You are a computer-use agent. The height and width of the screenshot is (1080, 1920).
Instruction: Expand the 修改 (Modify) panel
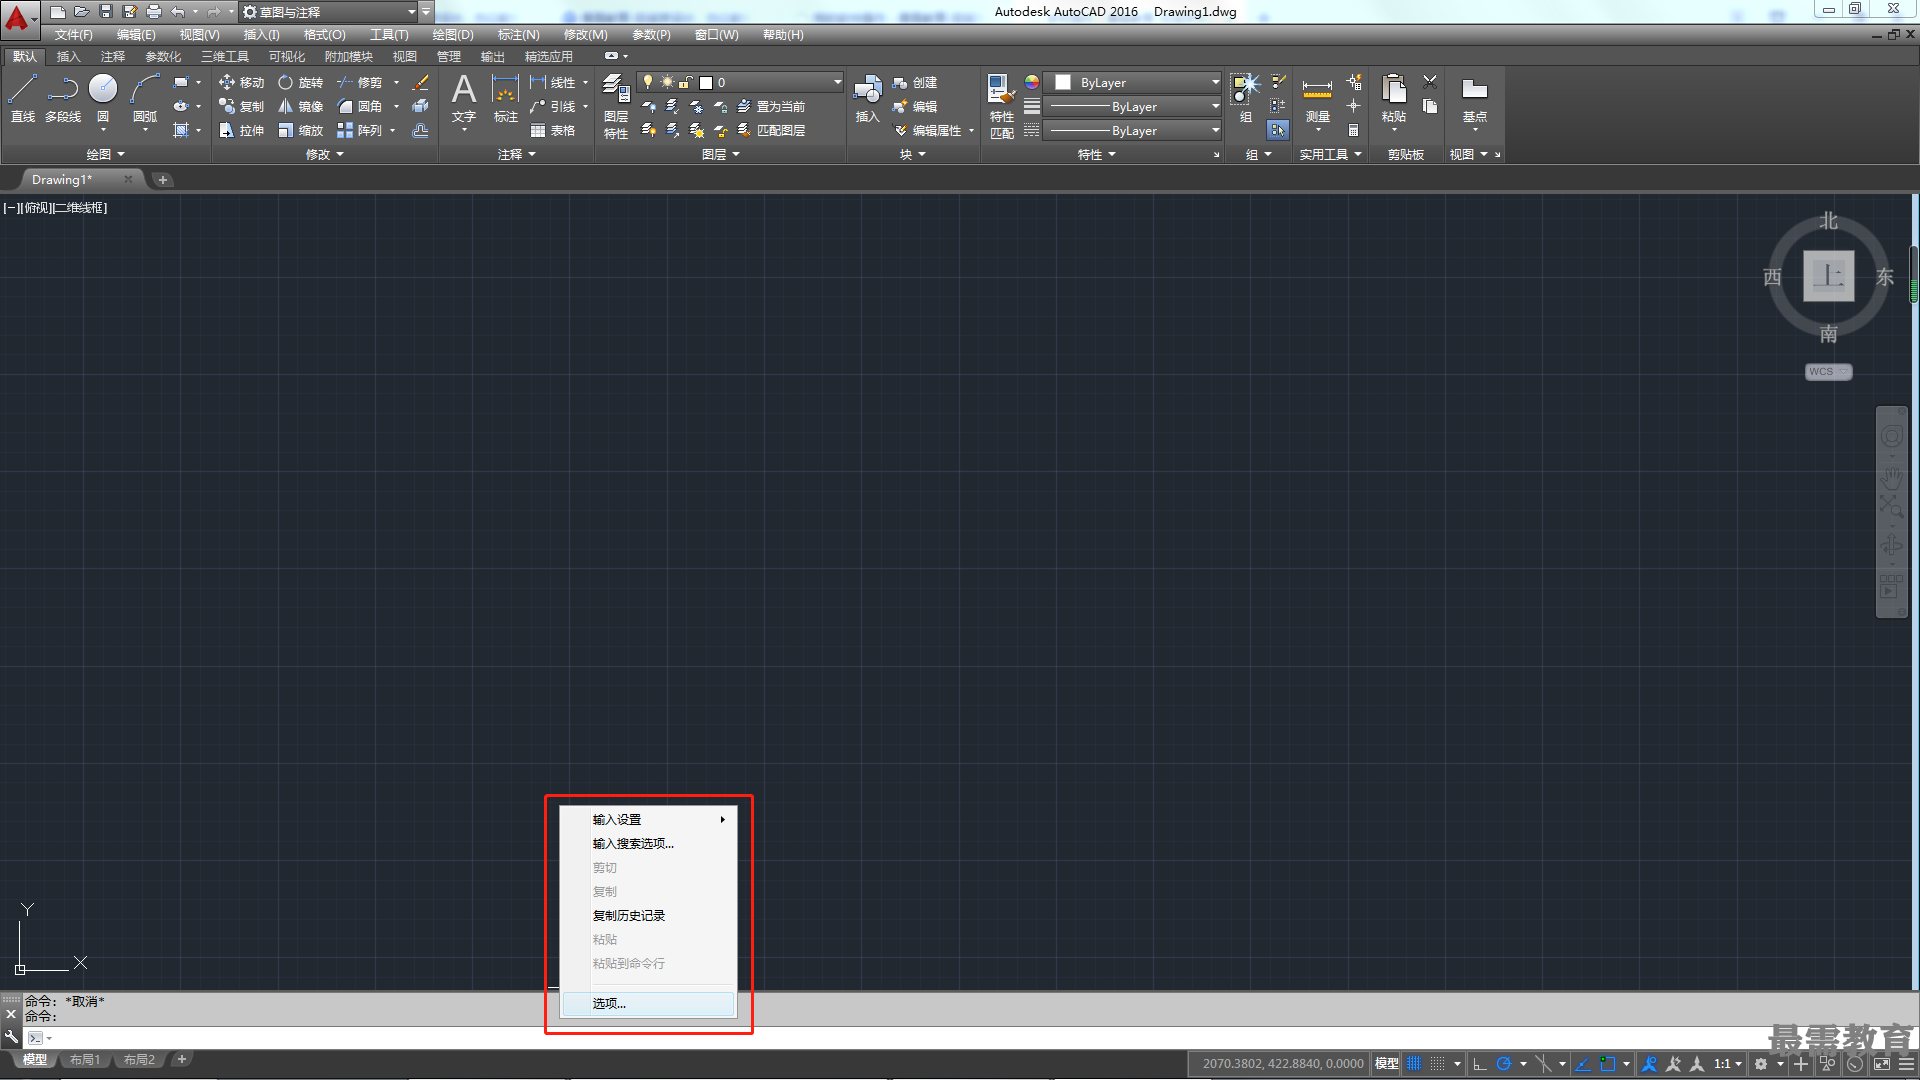[x=324, y=154]
